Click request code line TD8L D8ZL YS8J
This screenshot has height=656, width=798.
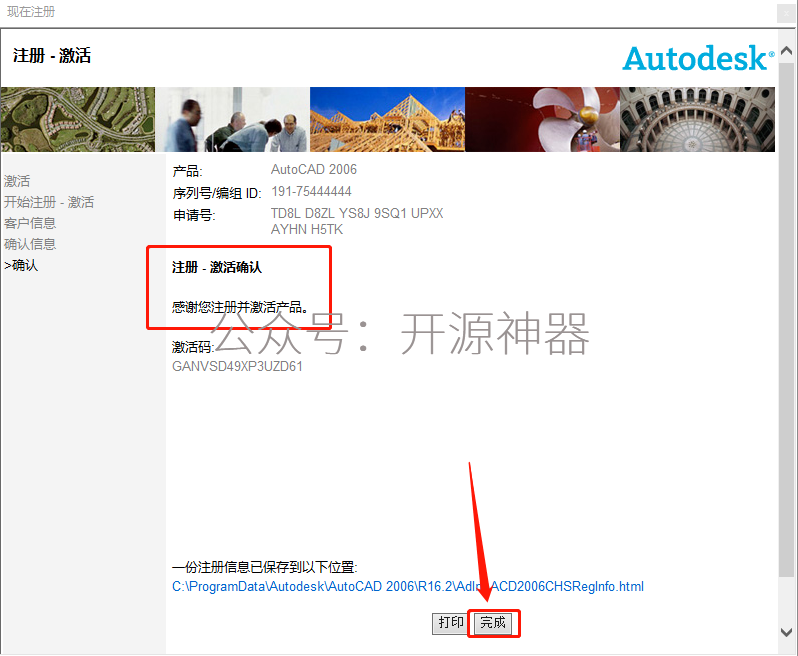coord(357,213)
